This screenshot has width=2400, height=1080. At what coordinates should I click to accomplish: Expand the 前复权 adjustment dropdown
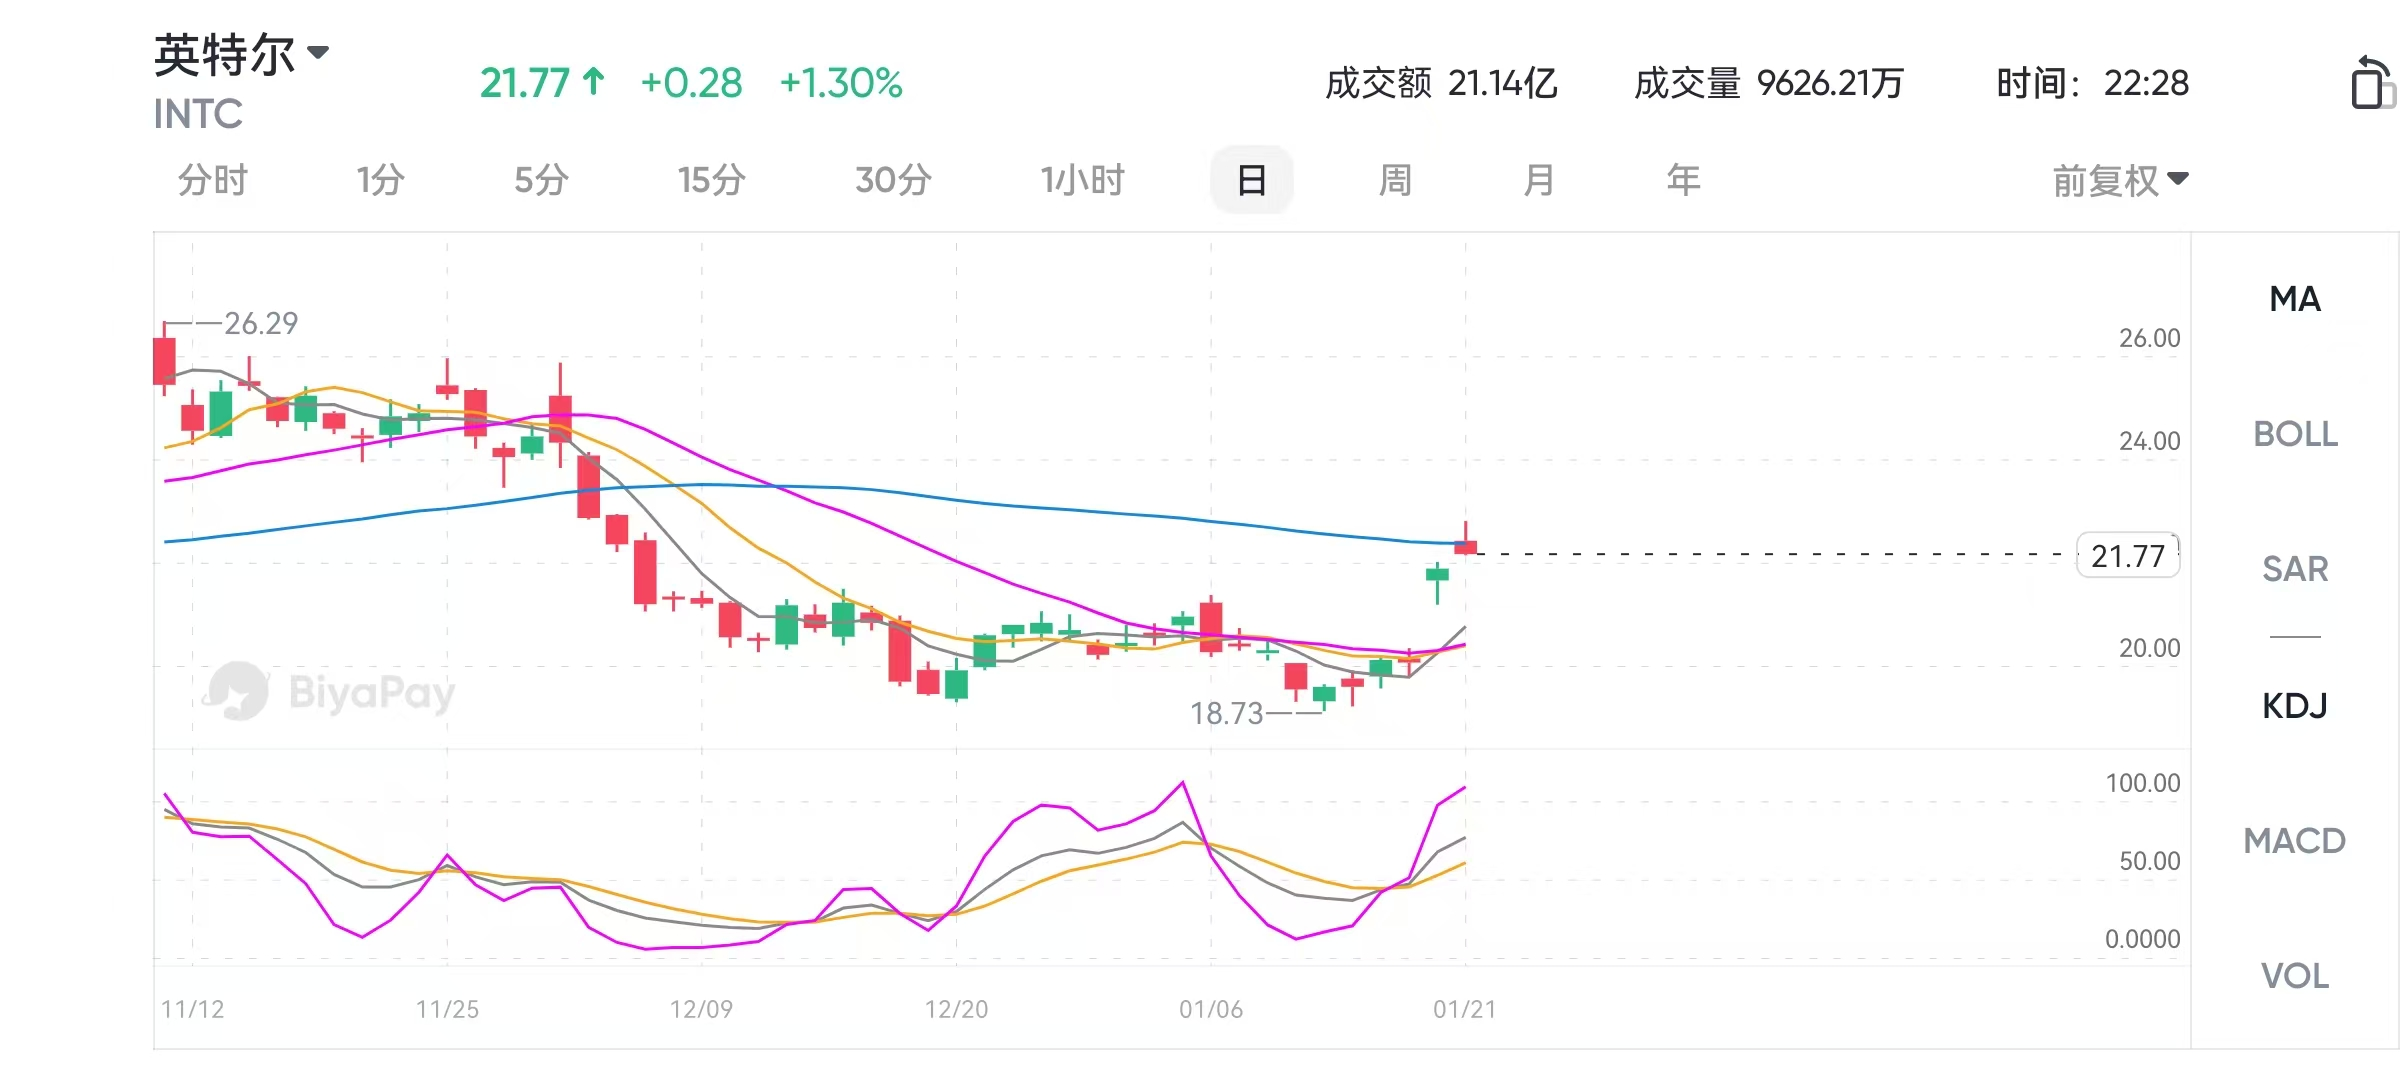pyautogui.click(x=2120, y=181)
